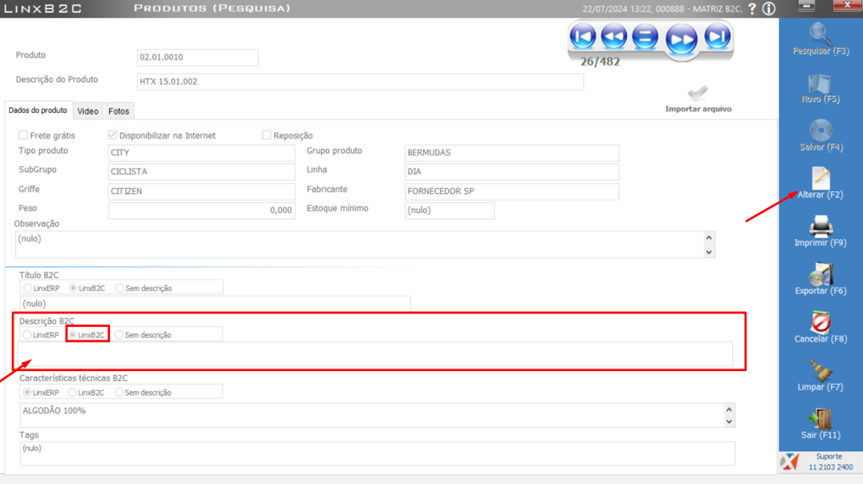Go to first record navigation button
The height and width of the screenshot is (484, 863).
pos(582,37)
